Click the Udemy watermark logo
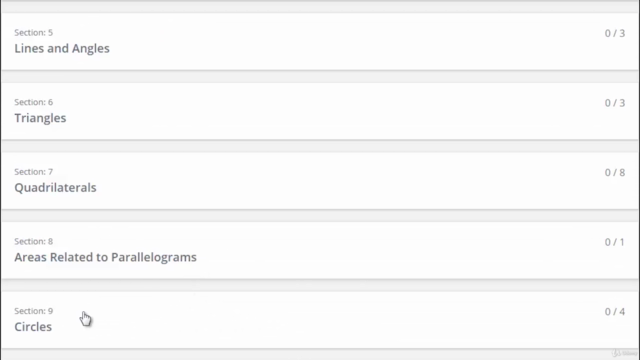 [624, 353]
